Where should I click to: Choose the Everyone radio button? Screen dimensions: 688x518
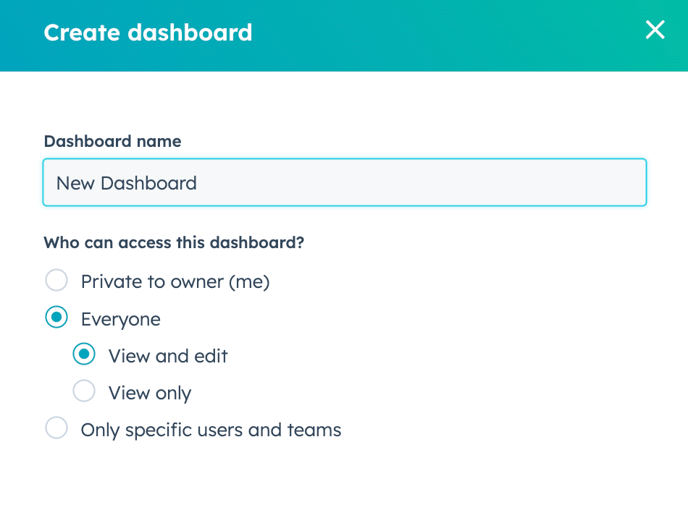[x=57, y=317]
